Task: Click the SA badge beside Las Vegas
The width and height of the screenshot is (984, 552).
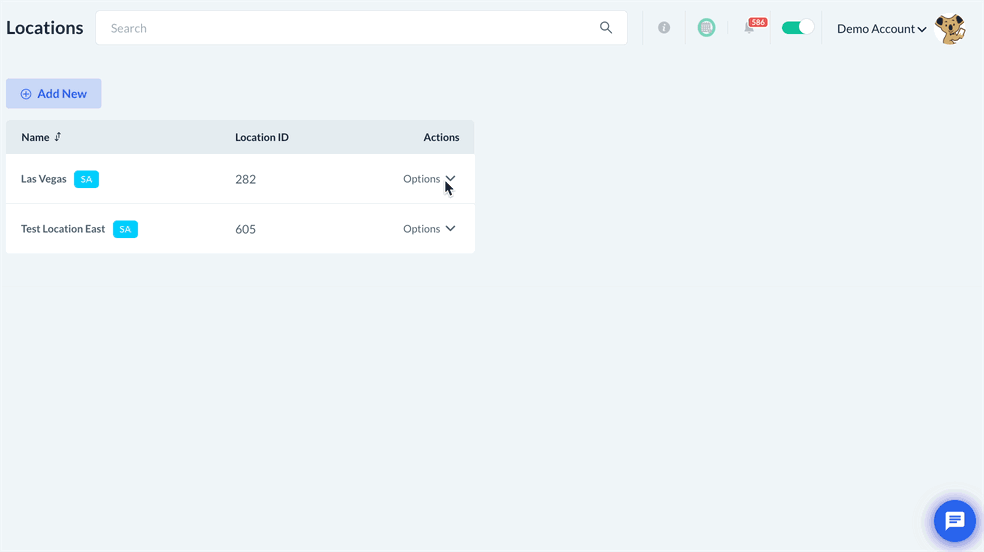Action: (x=87, y=179)
